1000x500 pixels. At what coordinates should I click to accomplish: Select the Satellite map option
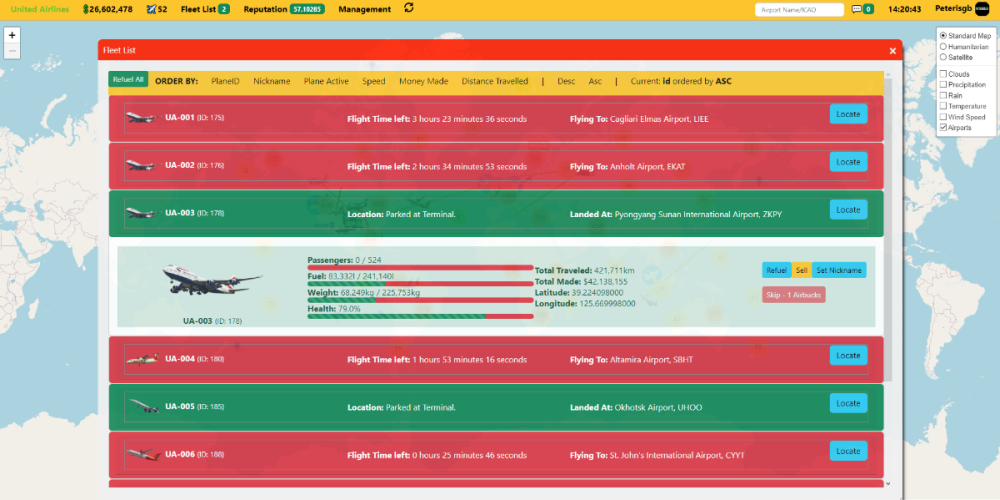coord(943,58)
